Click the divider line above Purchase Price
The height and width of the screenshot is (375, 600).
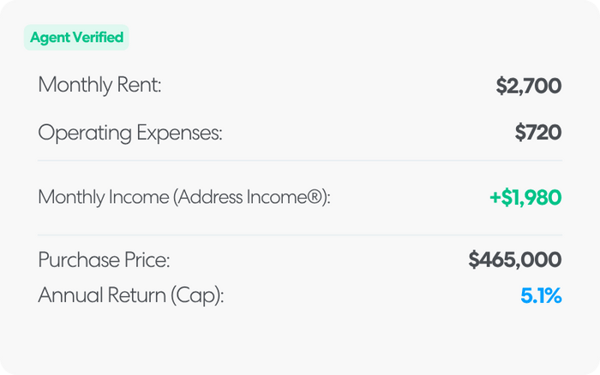[300, 235]
